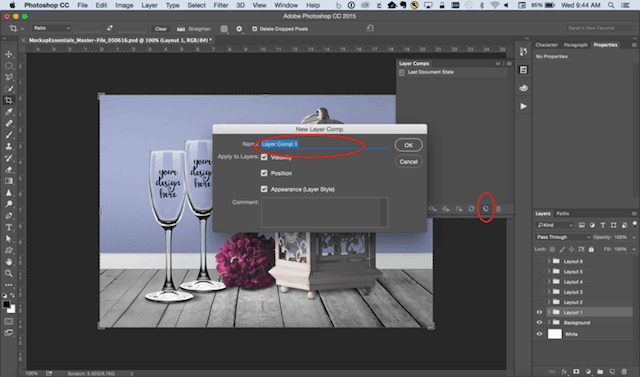This screenshot has height=377, width=640.
Task: Click the foreground color swatch
Action: (7, 304)
